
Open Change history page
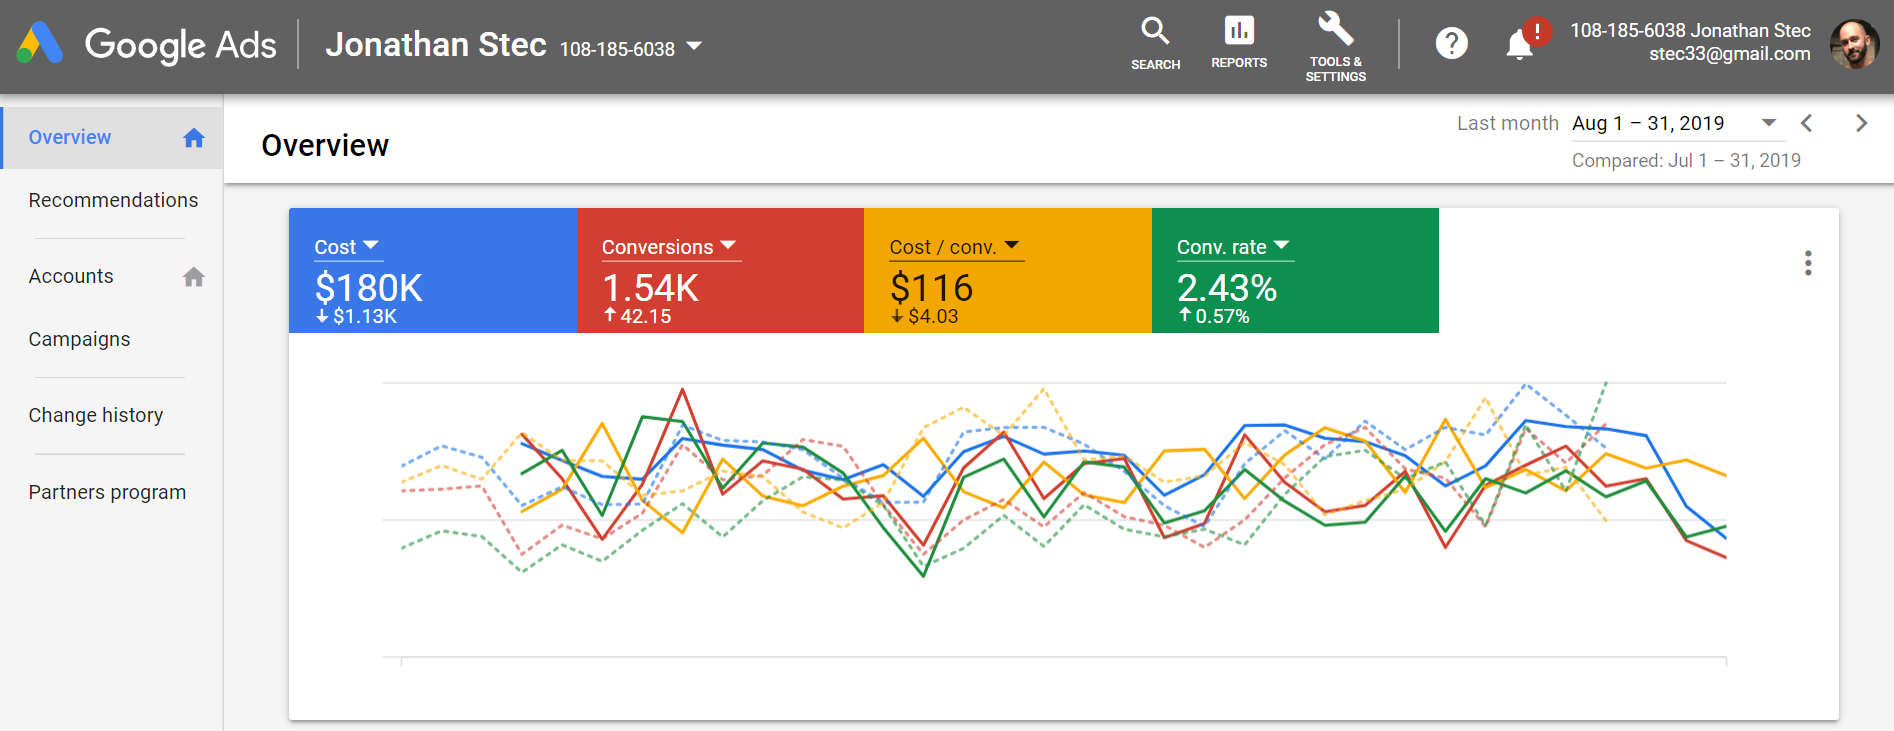96,415
